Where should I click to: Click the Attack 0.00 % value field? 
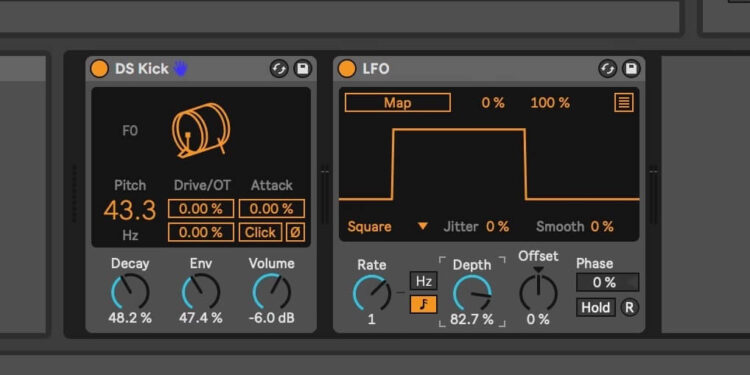pos(272,209)
